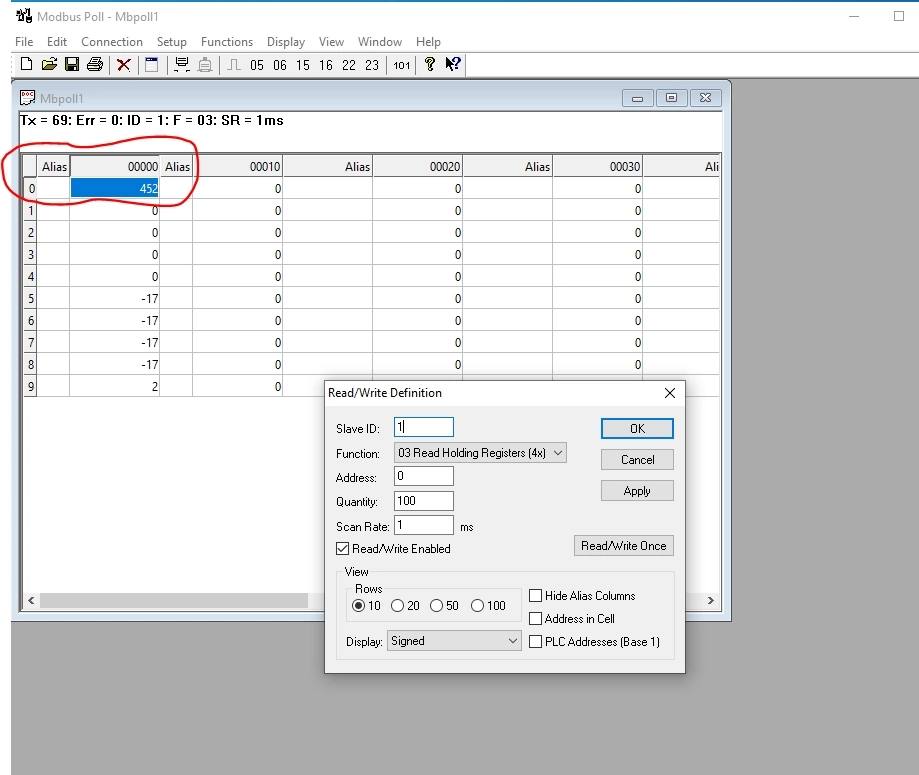Click the Apply button

[637, 491]
